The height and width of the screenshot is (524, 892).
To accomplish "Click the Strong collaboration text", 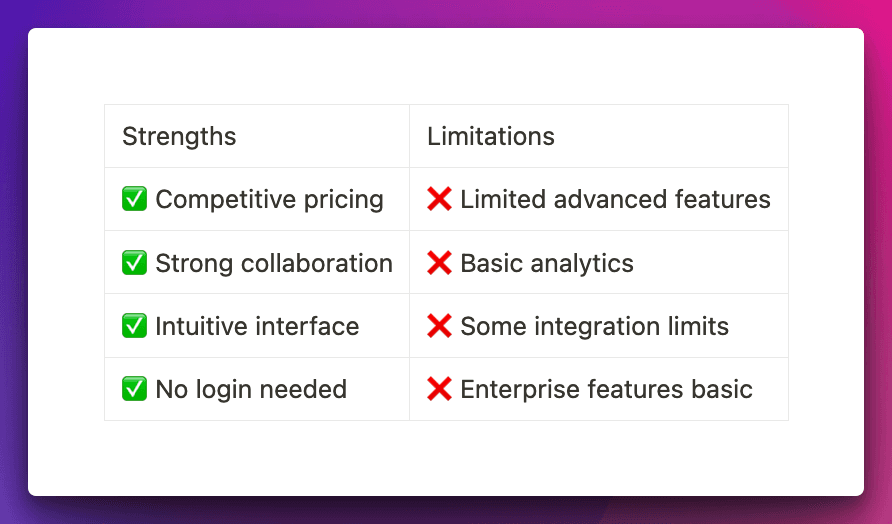I will [x=274, y=263].
